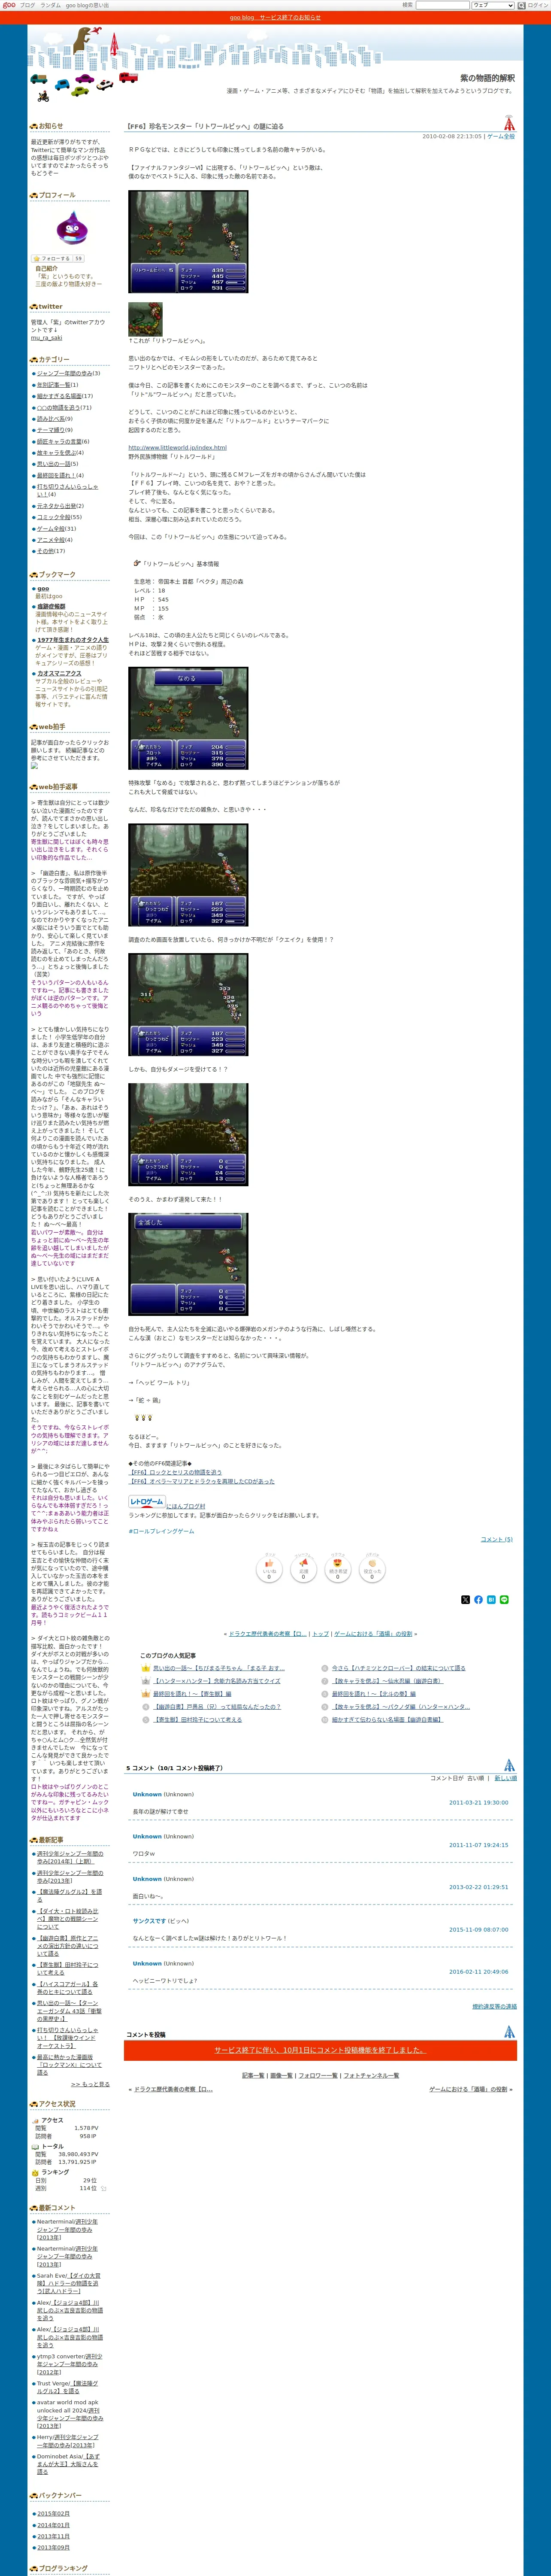The height and width of the screenshot is (2576, 551).
Task: Open the 2015年02月 archive link
Action: [x=54, y=2513]
